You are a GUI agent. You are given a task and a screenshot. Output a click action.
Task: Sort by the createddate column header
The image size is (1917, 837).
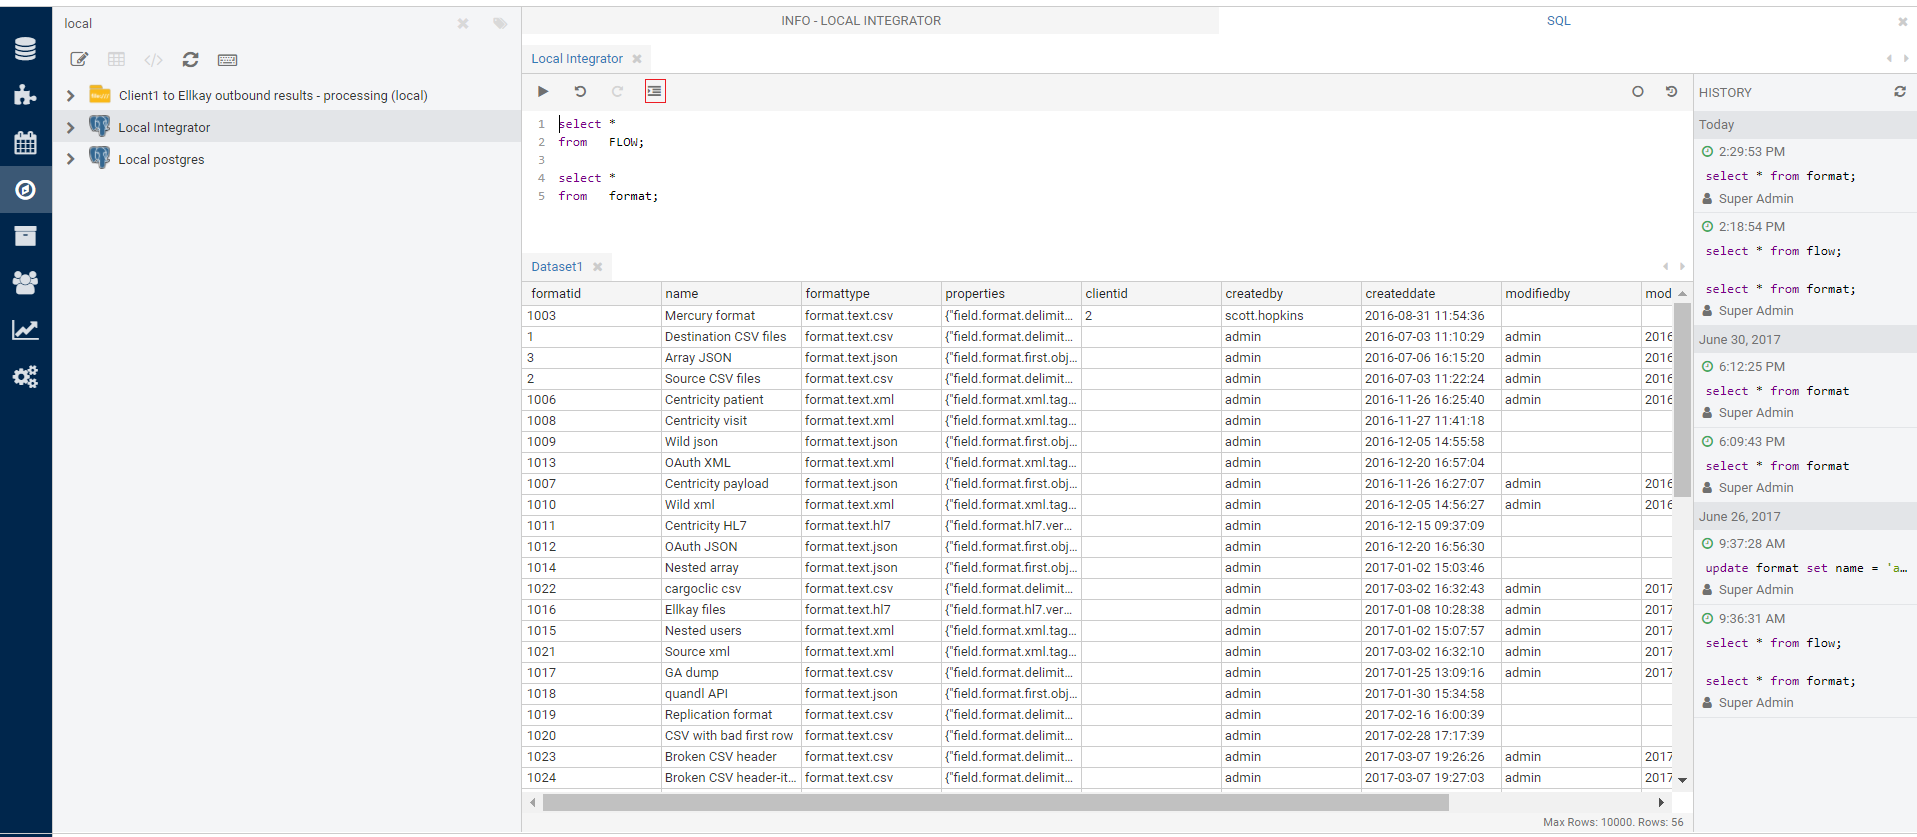point(1431,293)
